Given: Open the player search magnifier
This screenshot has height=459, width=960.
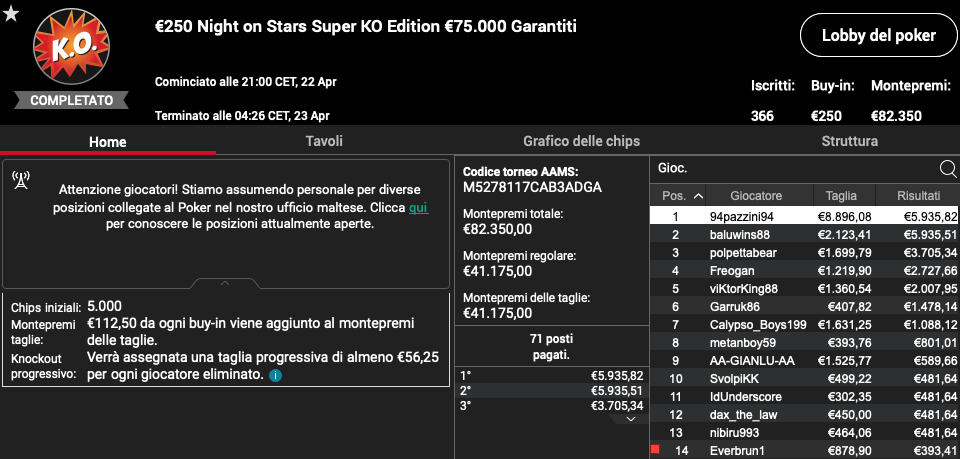Looking at the screenshot, I should point(947,169).
